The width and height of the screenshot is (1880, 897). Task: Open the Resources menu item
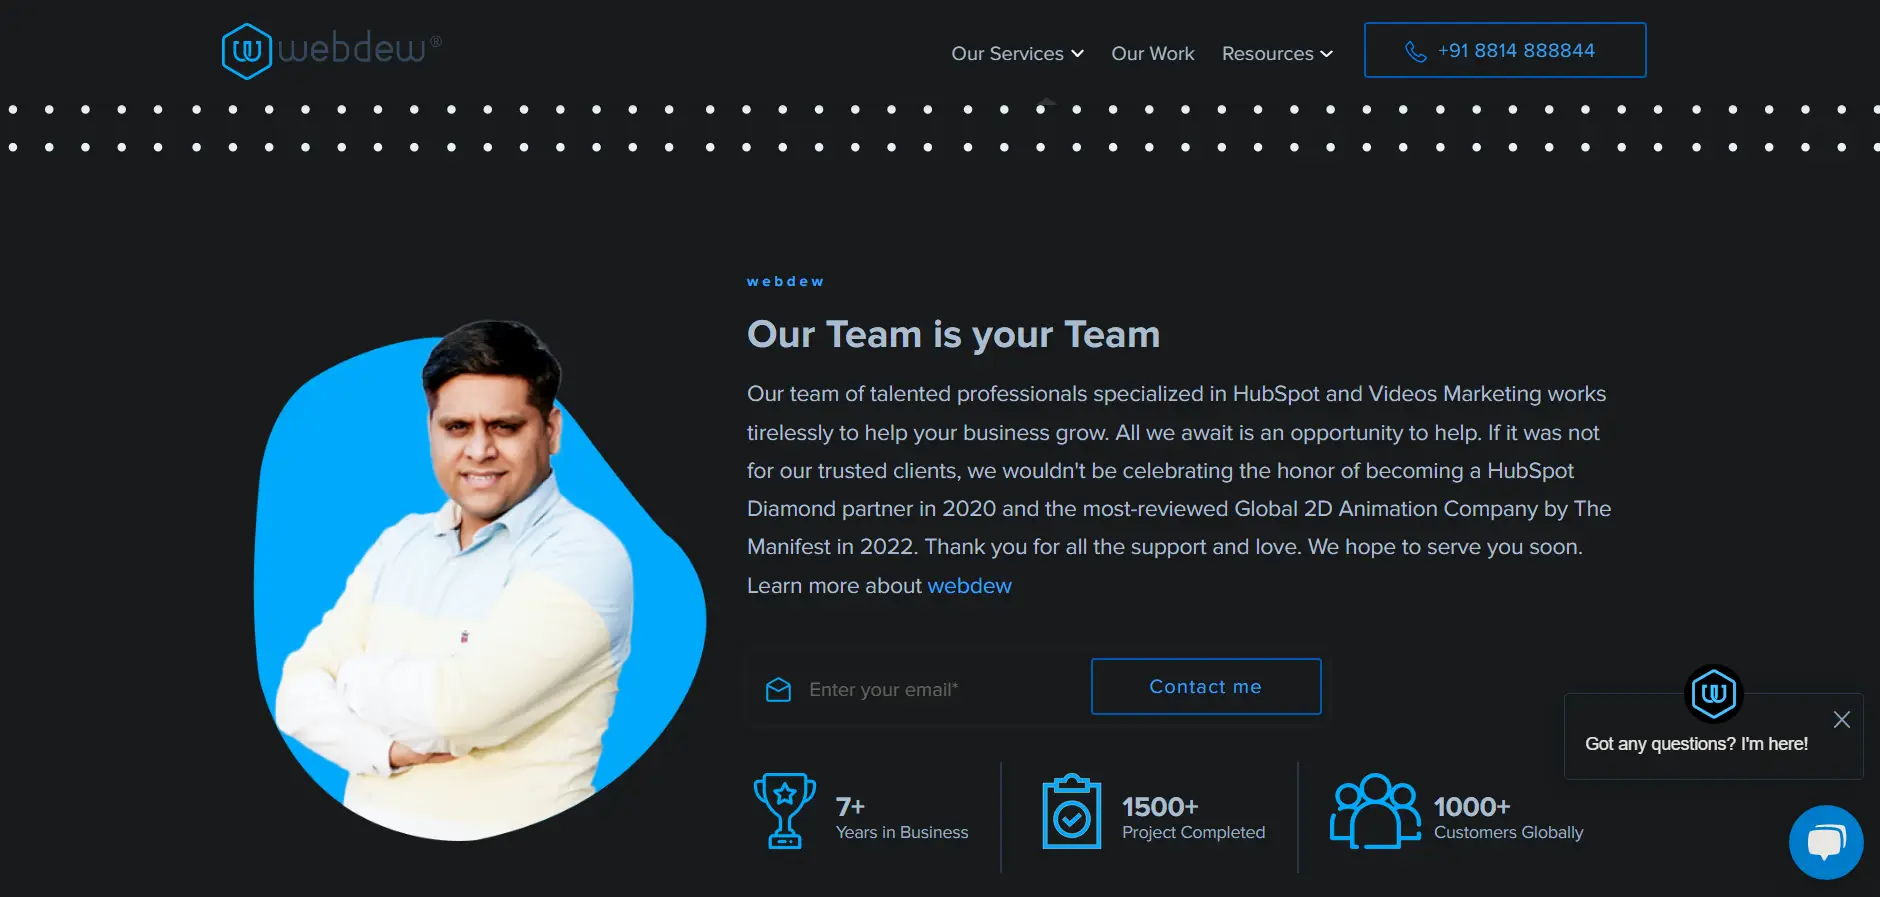coord(1277,54)
